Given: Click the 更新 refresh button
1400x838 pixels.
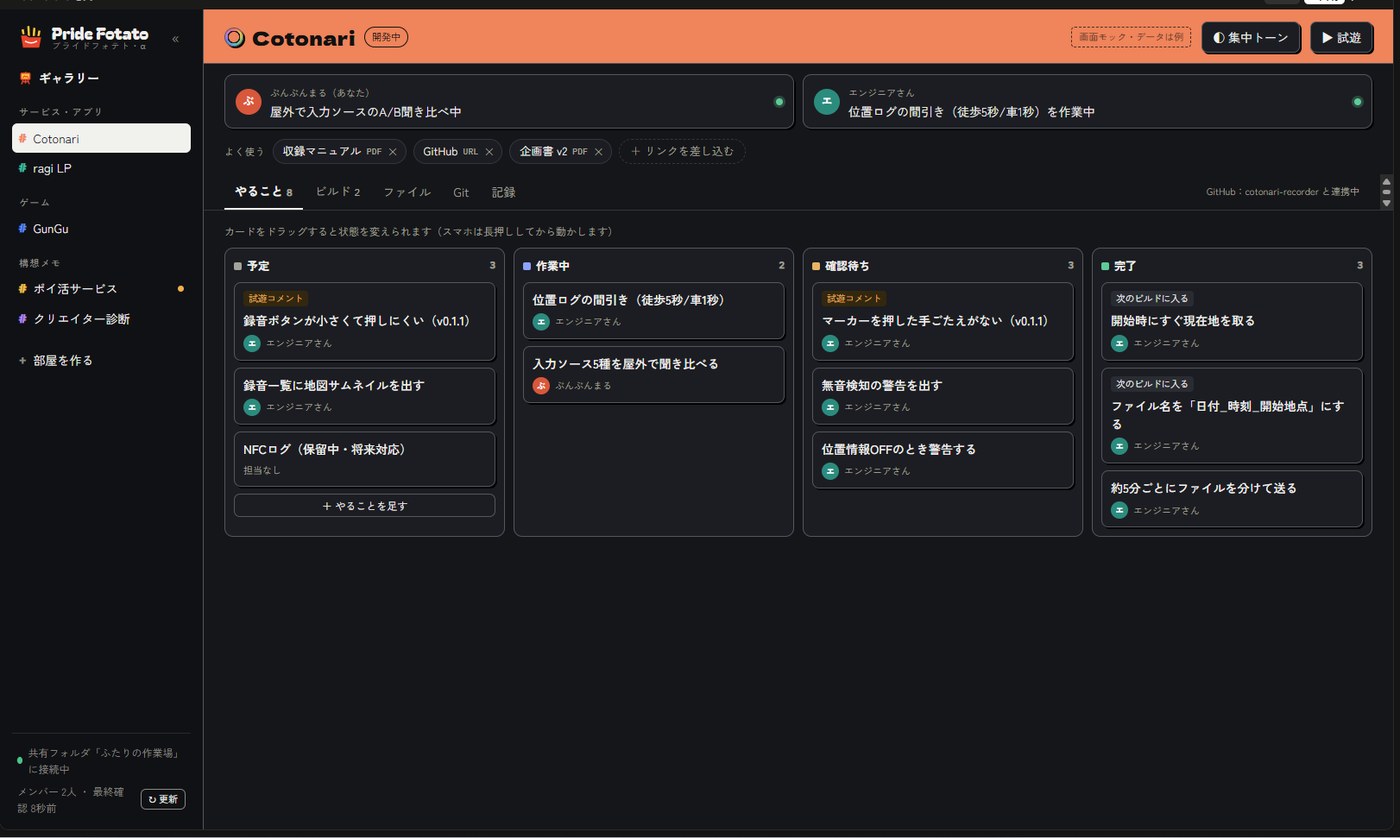Looking at the screenshot, I should click(x=163, y=799).
